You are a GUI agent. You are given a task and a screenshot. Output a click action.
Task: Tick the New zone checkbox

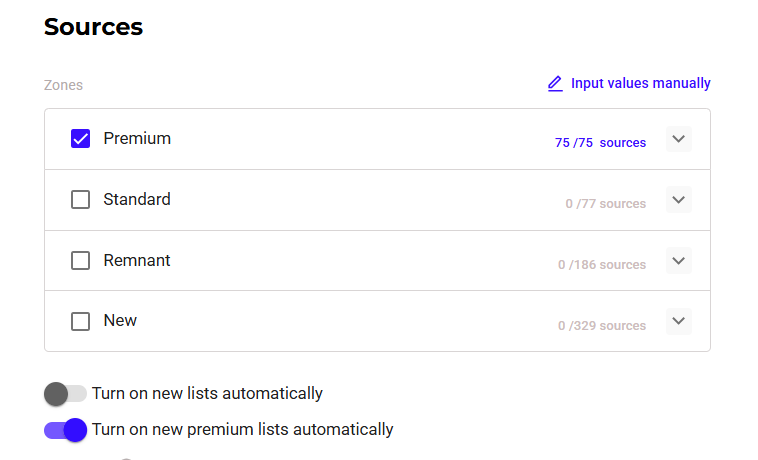coord(81,321)
